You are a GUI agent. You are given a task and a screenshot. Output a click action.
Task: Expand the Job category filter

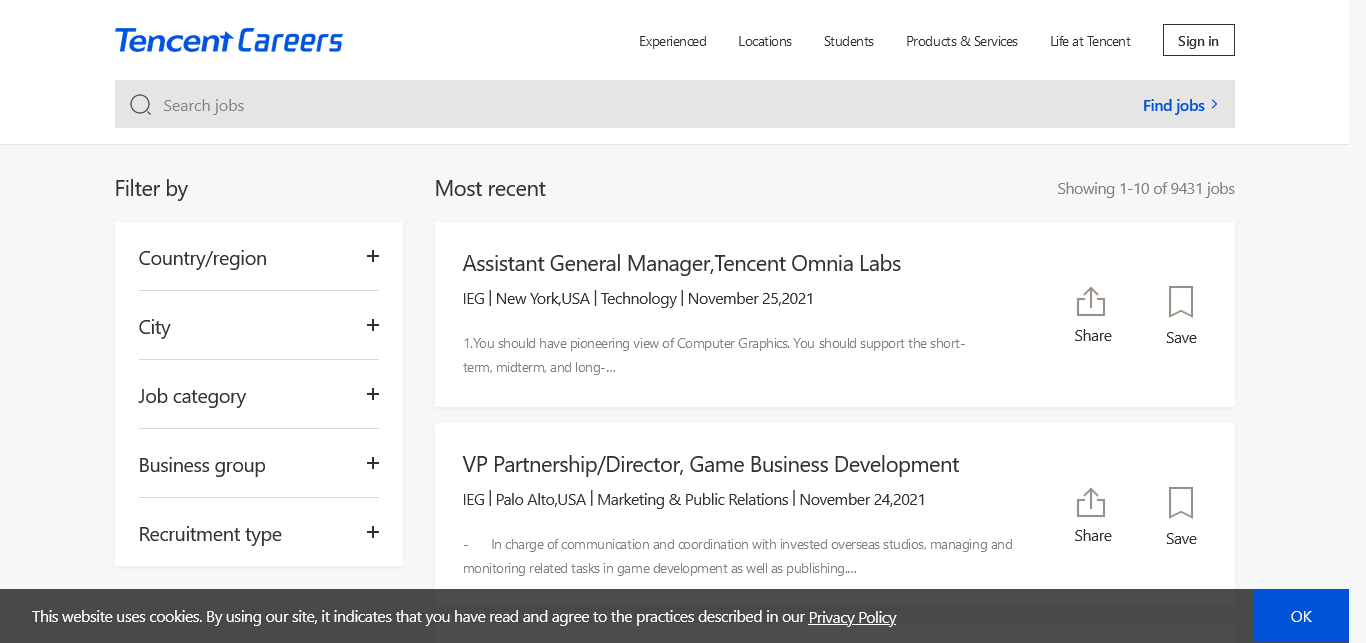click(372, 395)
